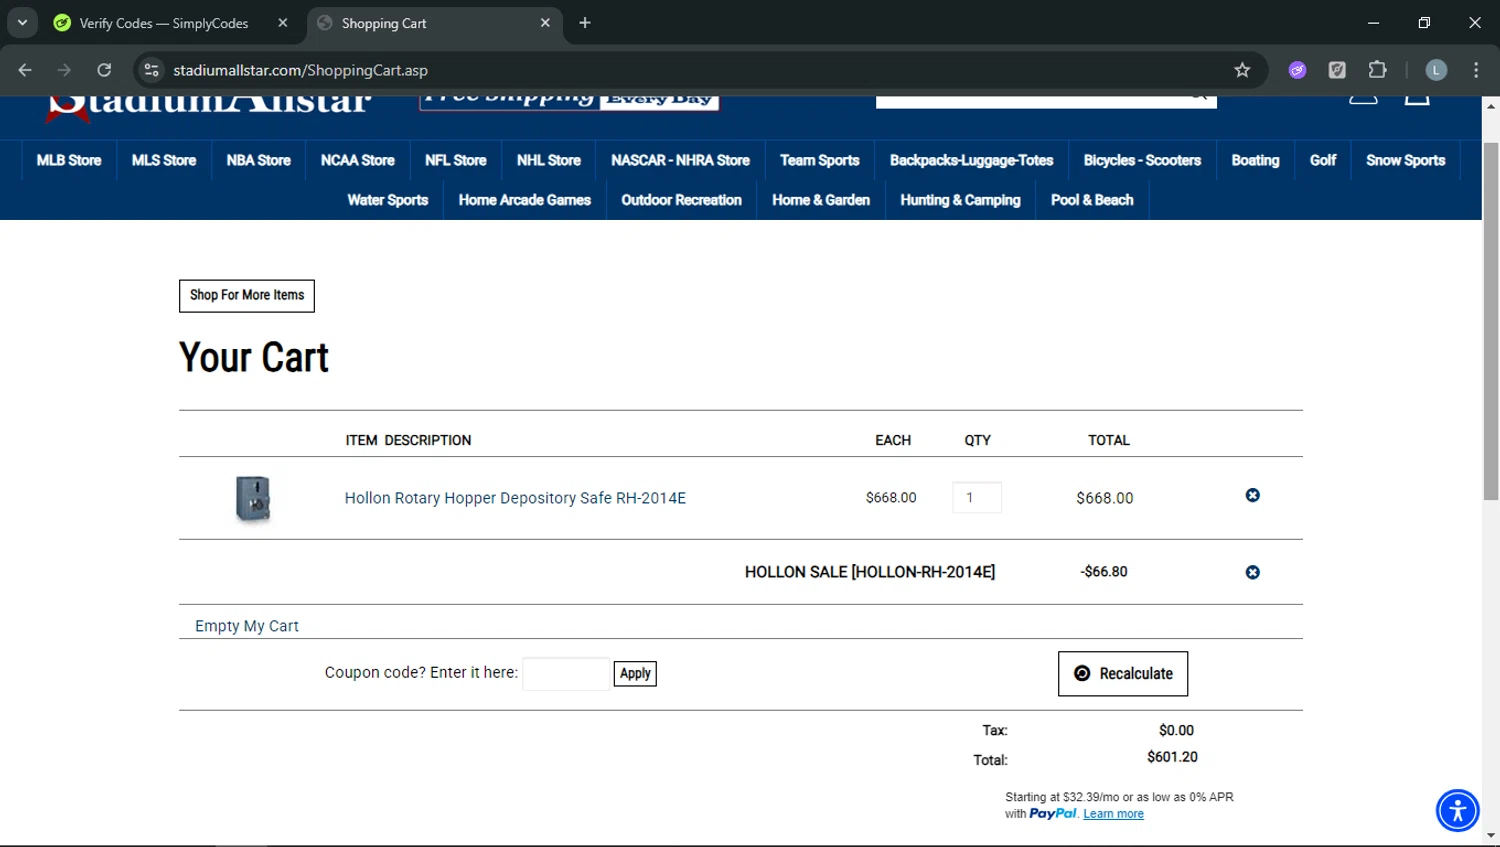Screen dimensions: 1500x847
Task: Open a new browser tab
Action: (x=585, y=23)
